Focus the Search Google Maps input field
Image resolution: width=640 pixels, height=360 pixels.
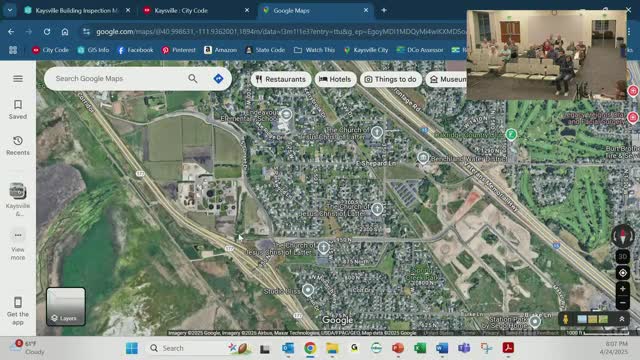coord(118,78)
